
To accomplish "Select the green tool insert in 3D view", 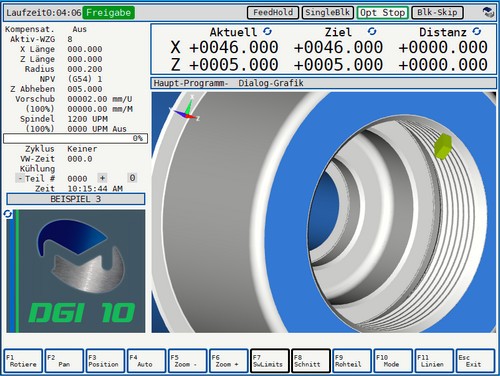I will (443, 146).
